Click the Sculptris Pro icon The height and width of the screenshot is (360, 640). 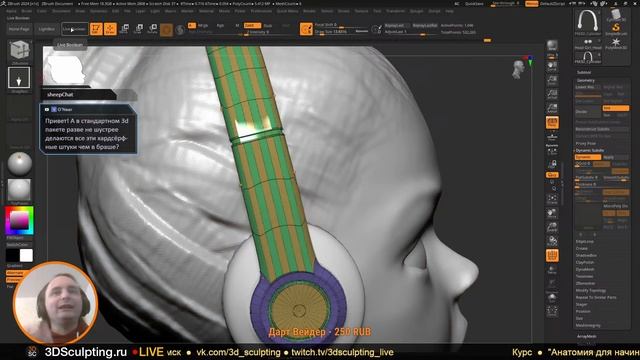180,29
